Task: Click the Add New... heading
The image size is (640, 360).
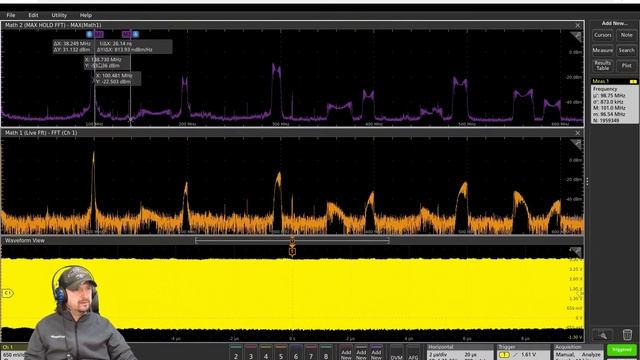Action: [x=615, y=23]
